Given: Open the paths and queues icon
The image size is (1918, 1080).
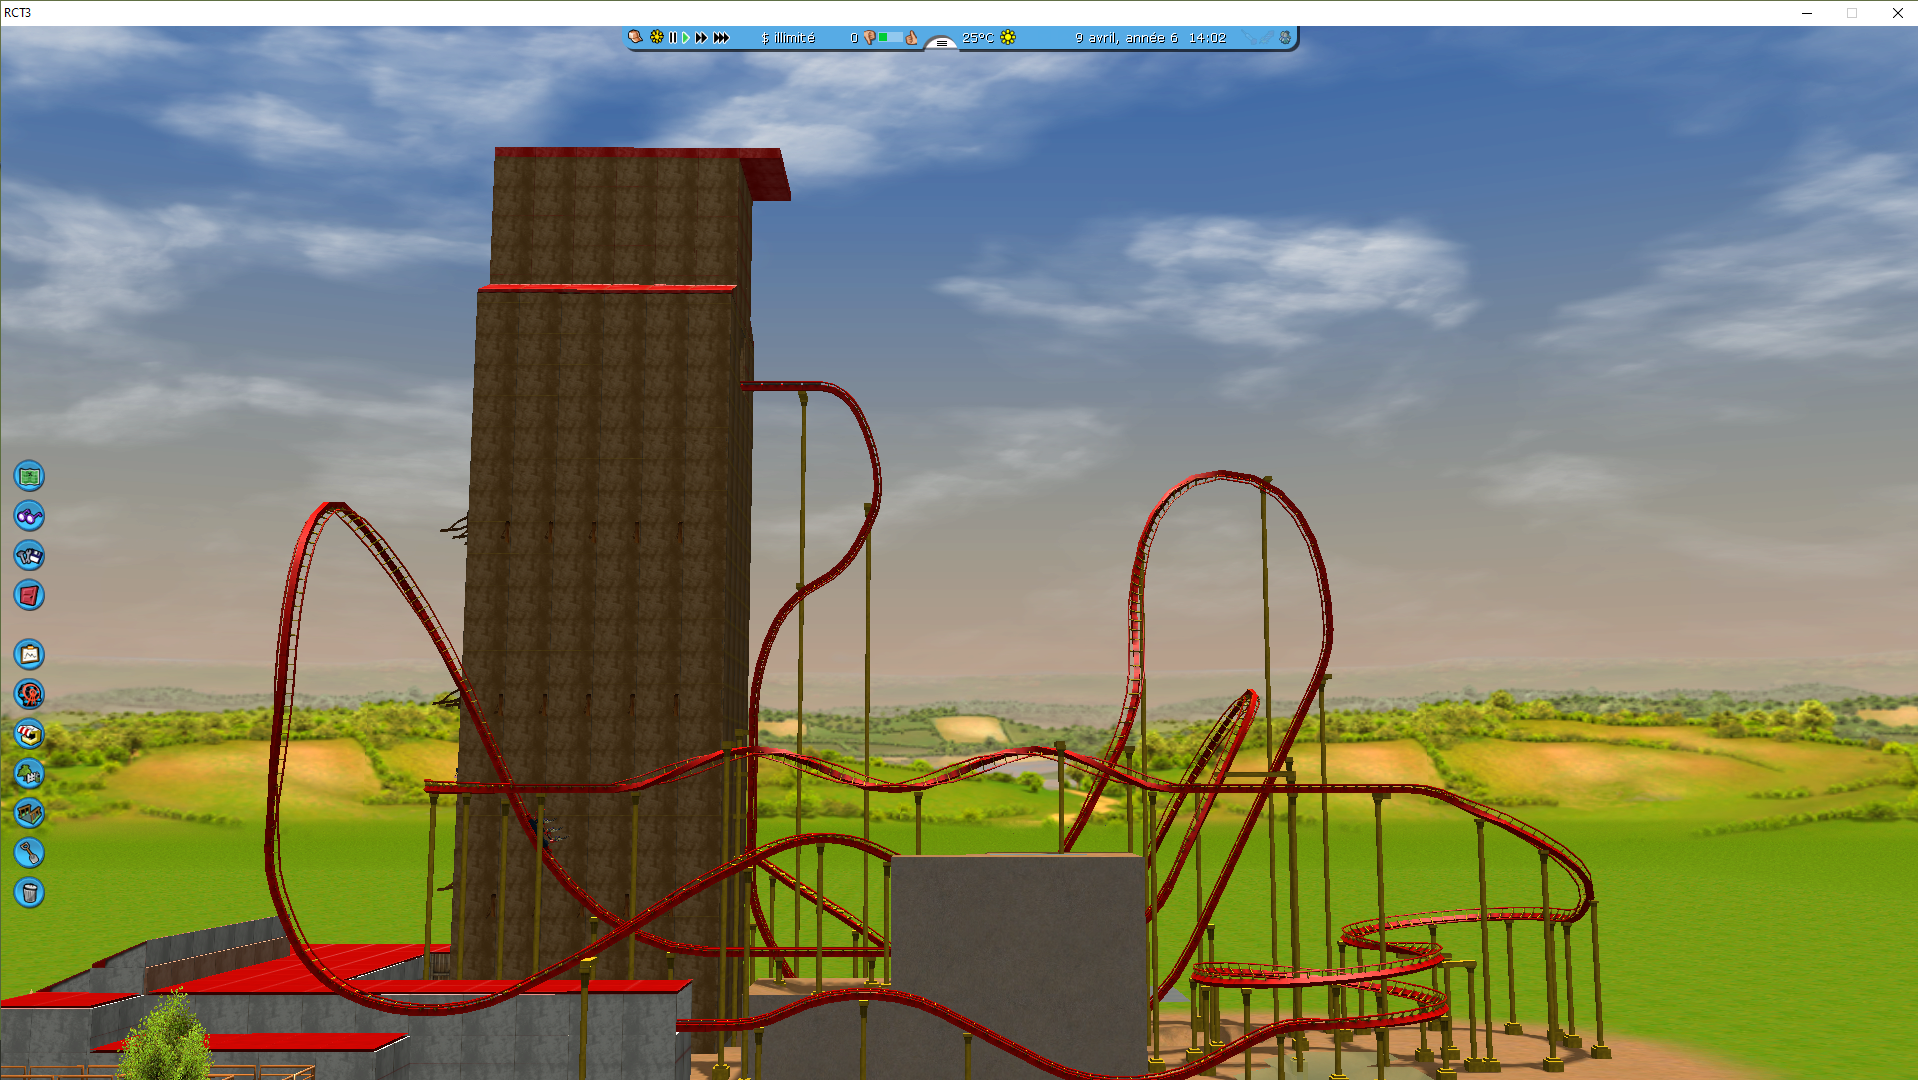Looking at the screenshot, I should pos(29,813).
